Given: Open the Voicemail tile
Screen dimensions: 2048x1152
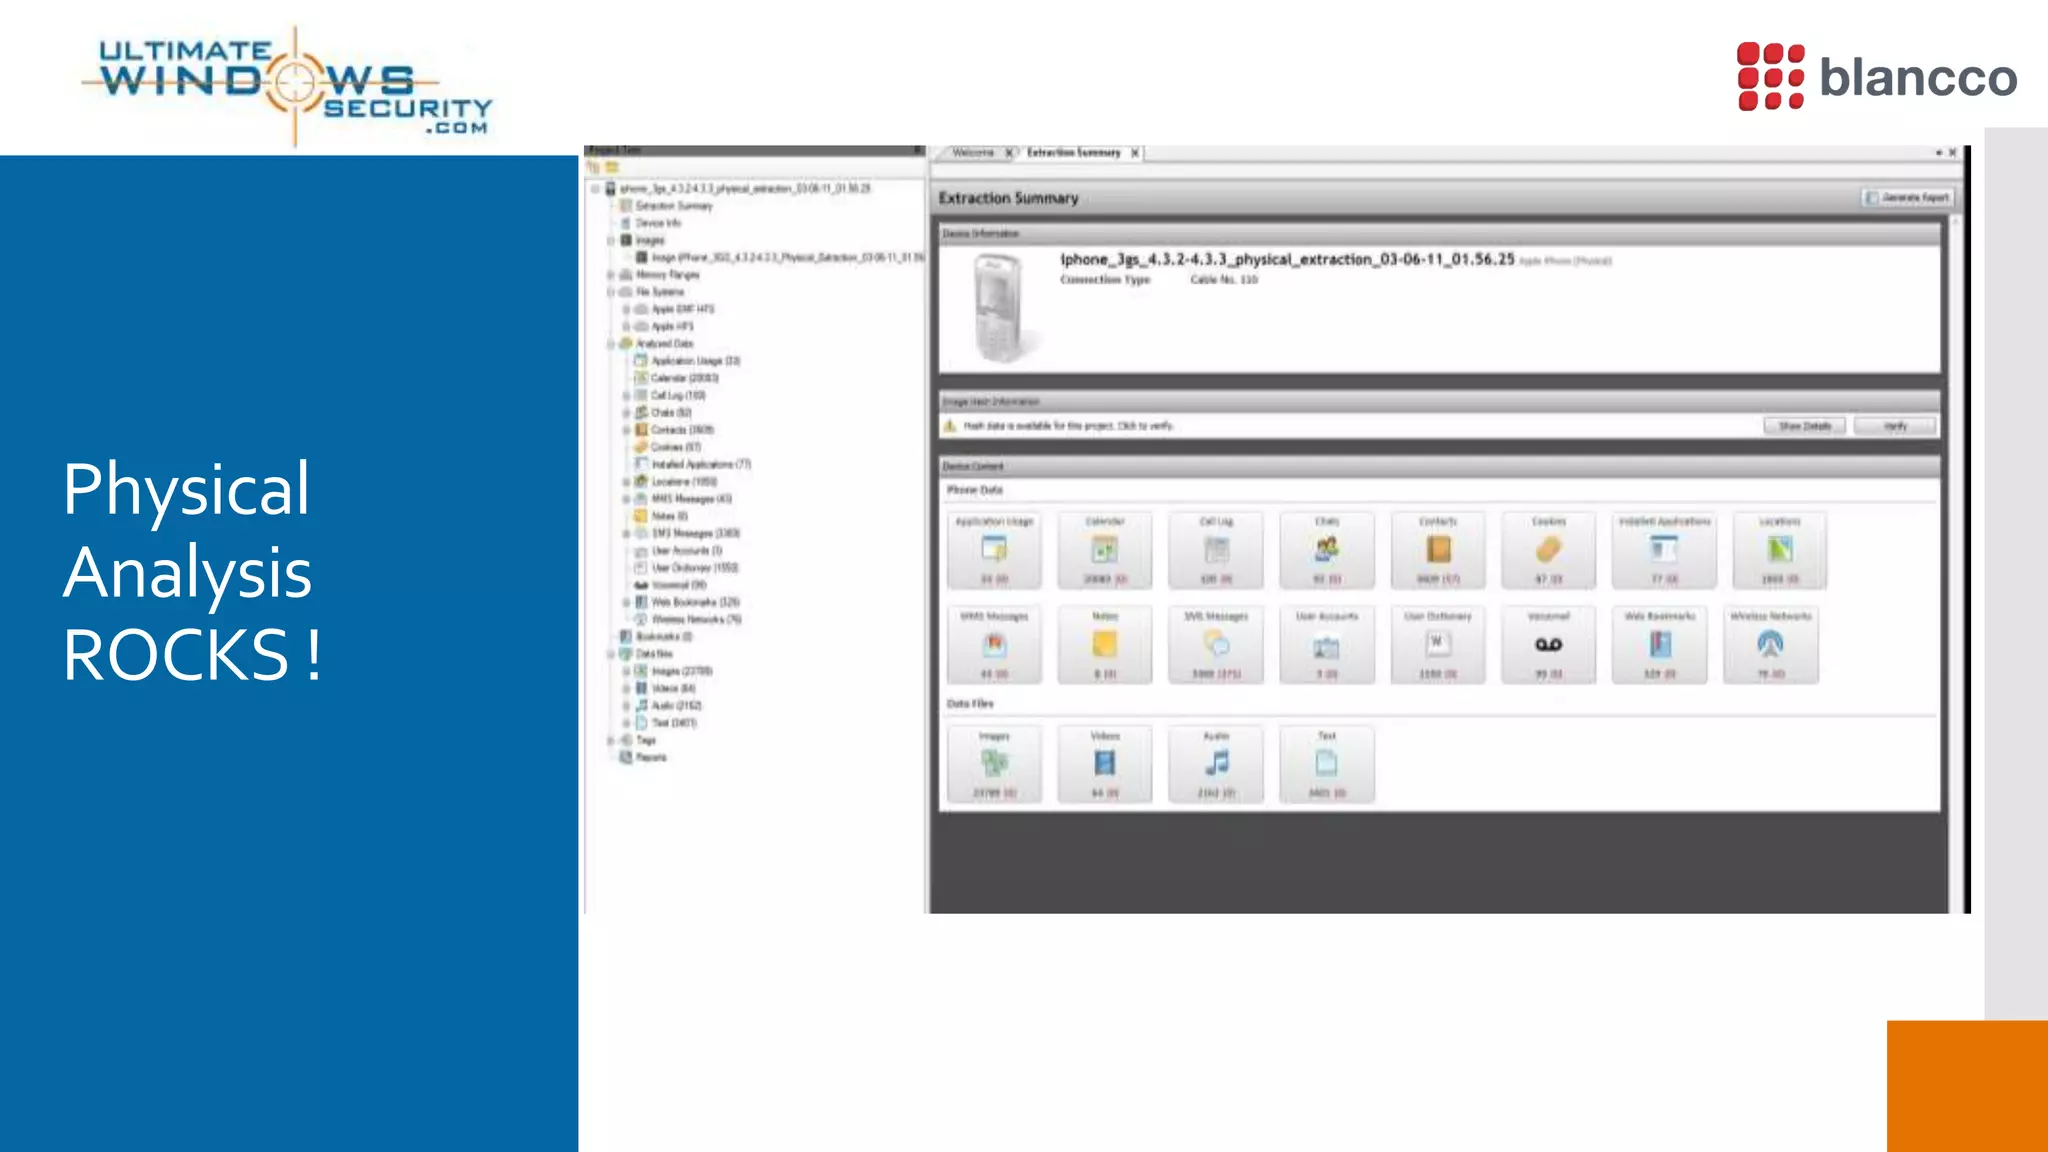Looking at the screenshot, I should 1548,645.
